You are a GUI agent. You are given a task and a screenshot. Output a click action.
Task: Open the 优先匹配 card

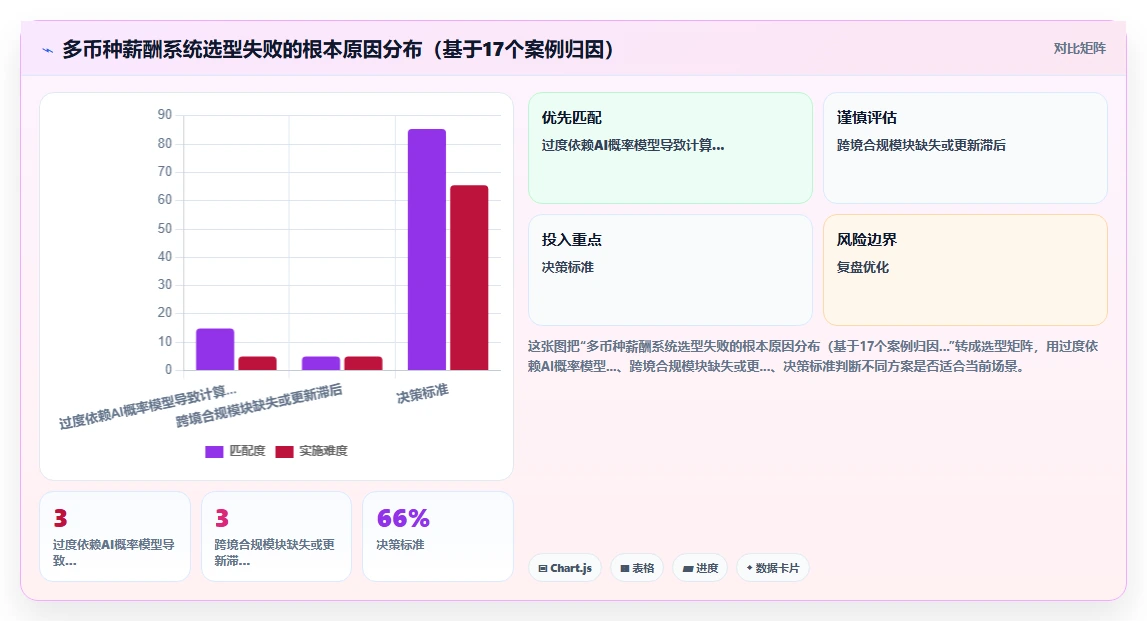tap(670, 148)
